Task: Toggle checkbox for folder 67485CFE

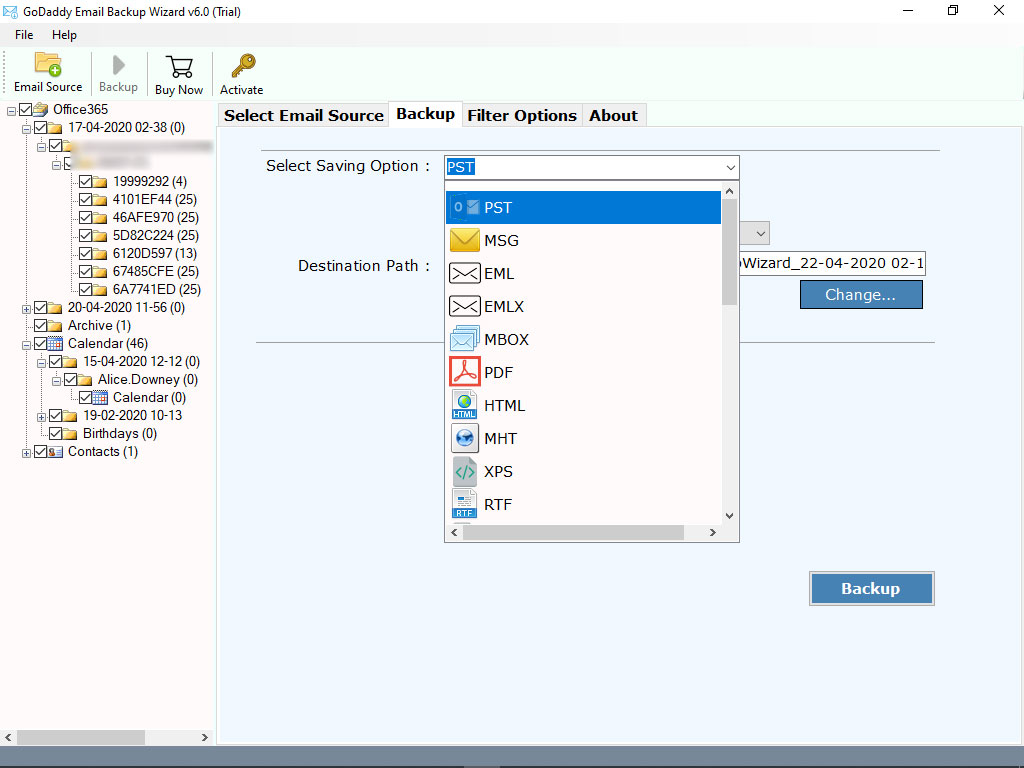Action: (x=85, y=271)
